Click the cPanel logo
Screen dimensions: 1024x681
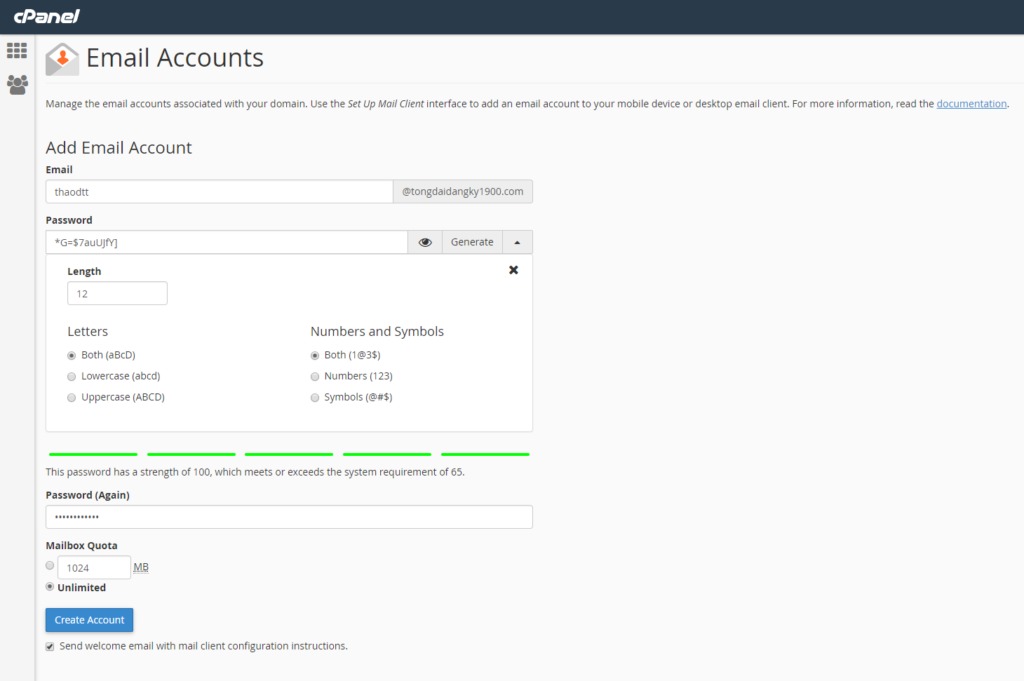tap(46, 16)
